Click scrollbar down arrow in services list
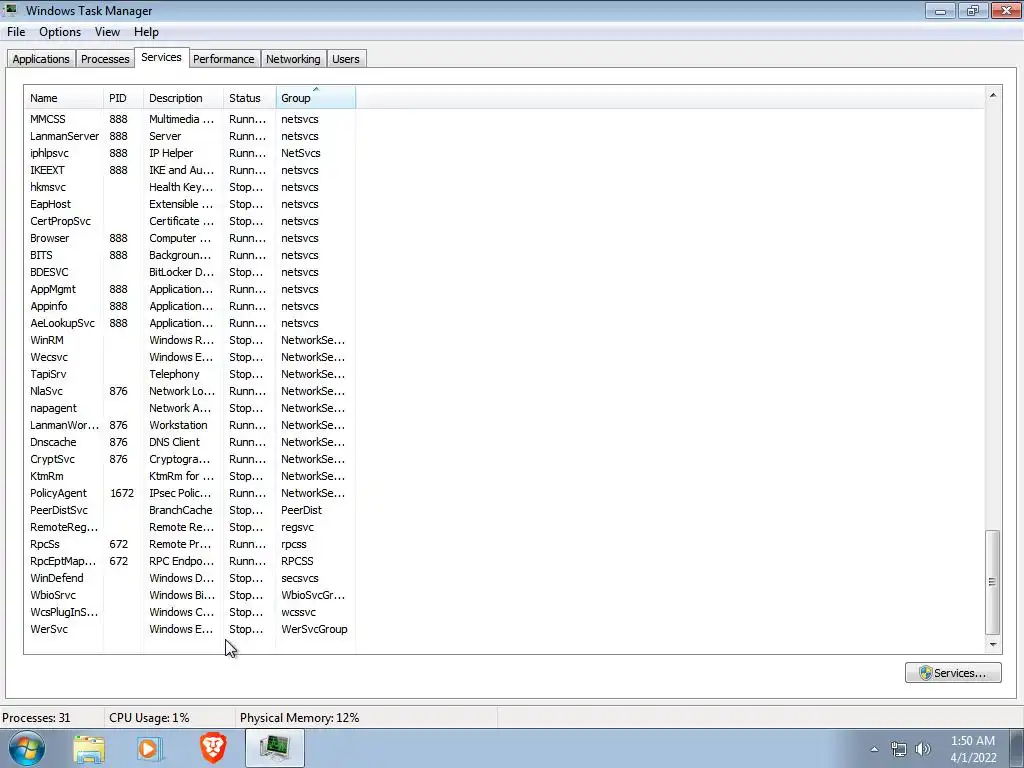 (x=993, y=645)
